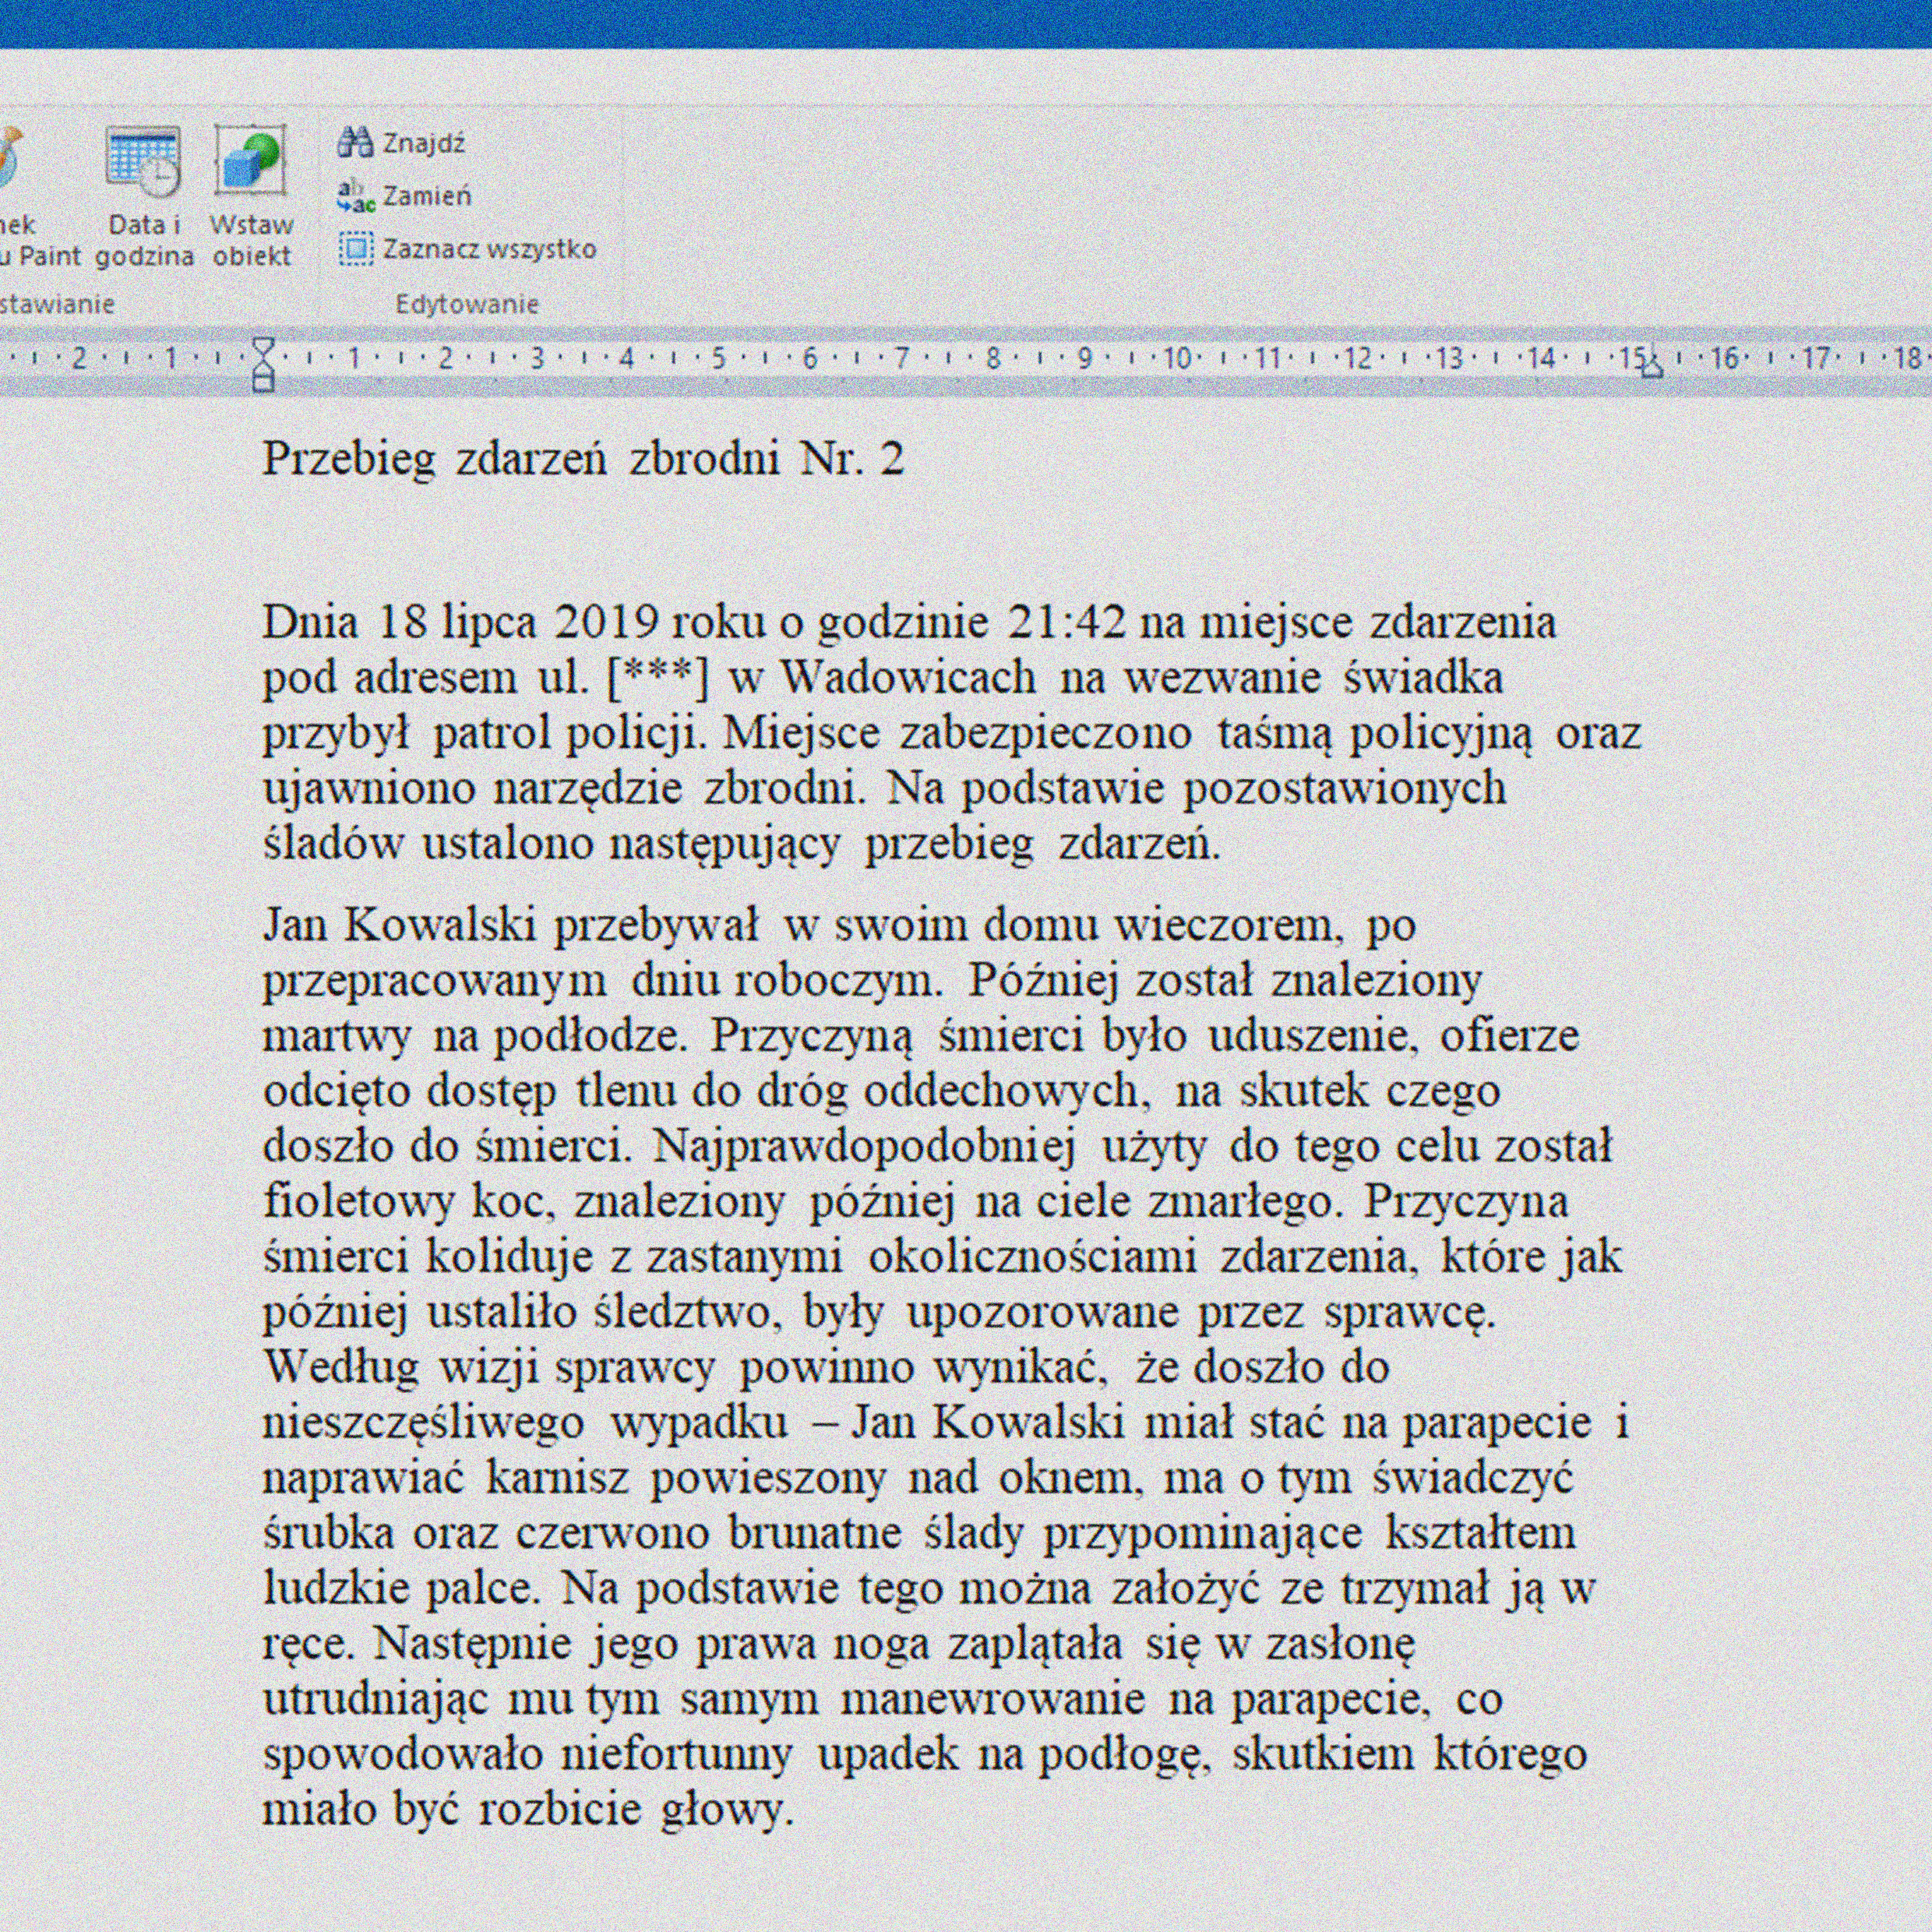Click the "[***]" address placeholder
This screenshot has width=1932, height=1932.
click(657, 678)
